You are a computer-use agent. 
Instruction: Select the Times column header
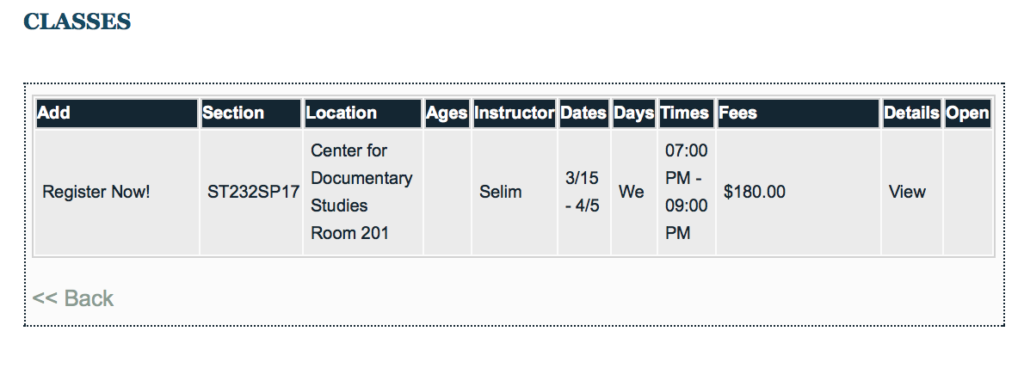pyautogui.click(x=686, y=114)
